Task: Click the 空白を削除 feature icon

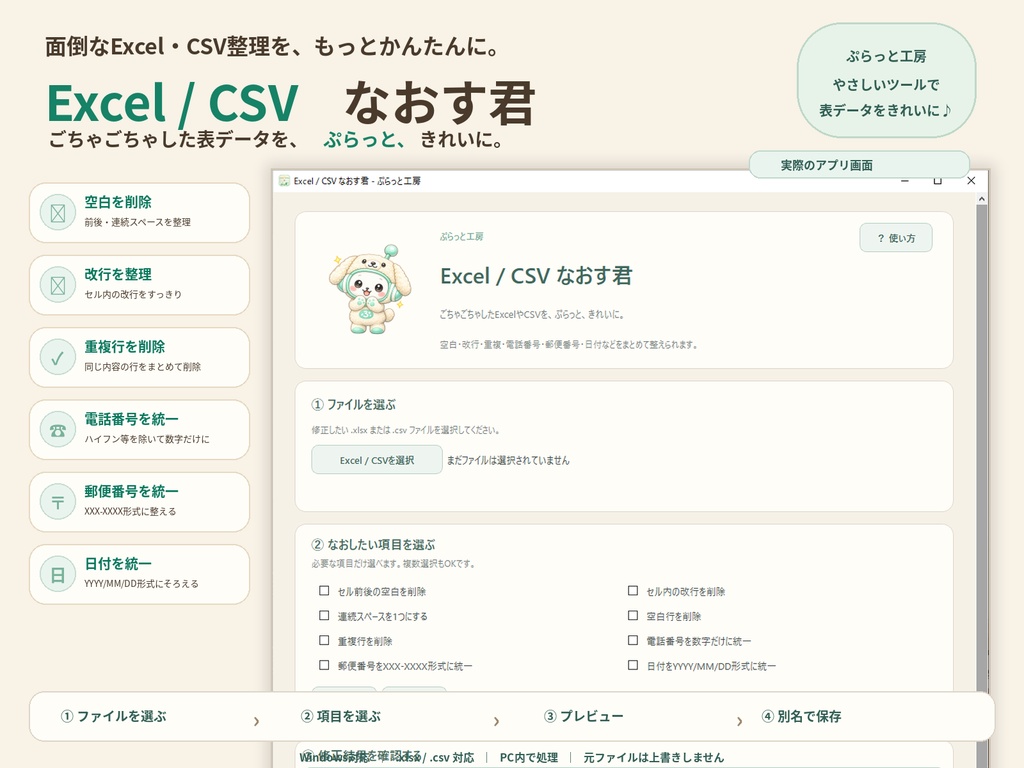Action: [x=57, y=213]
